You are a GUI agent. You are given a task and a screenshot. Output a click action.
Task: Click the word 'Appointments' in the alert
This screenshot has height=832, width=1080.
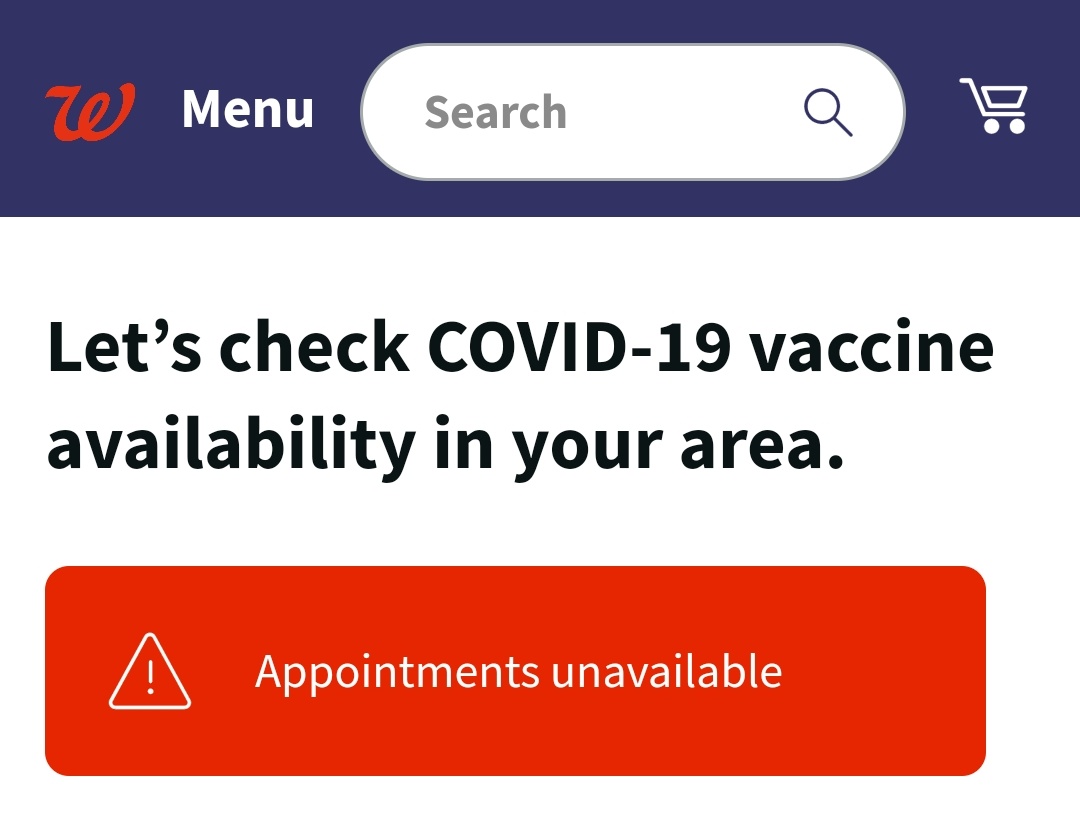pyautogui.click(x=397, y=672)
